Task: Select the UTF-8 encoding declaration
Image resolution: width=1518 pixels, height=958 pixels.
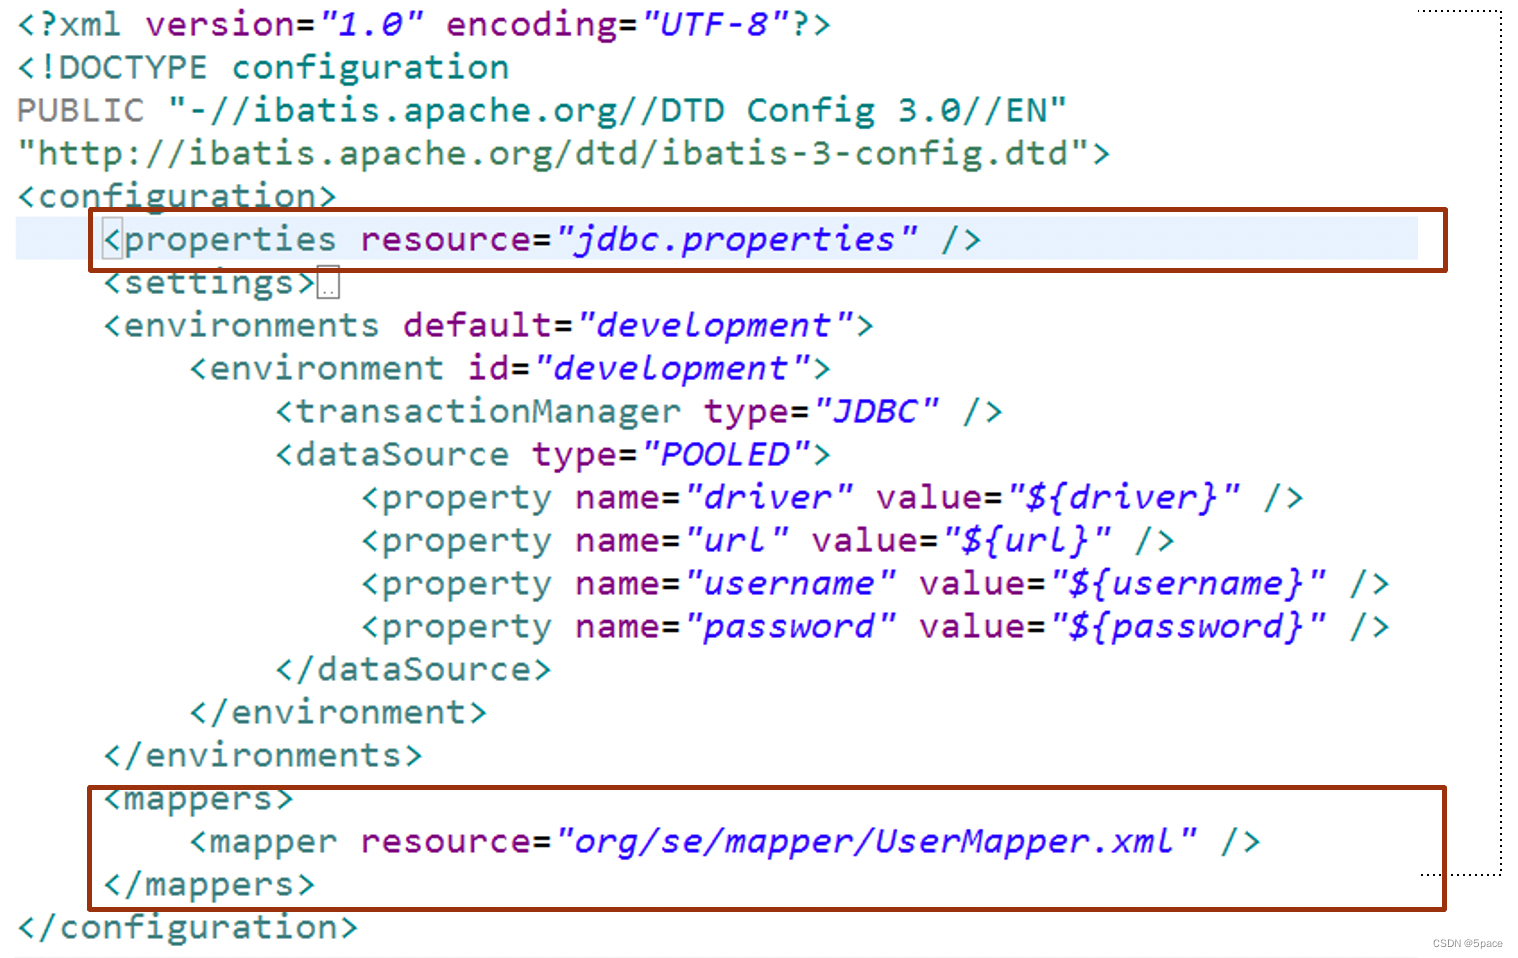Action: tap(717, 23)
